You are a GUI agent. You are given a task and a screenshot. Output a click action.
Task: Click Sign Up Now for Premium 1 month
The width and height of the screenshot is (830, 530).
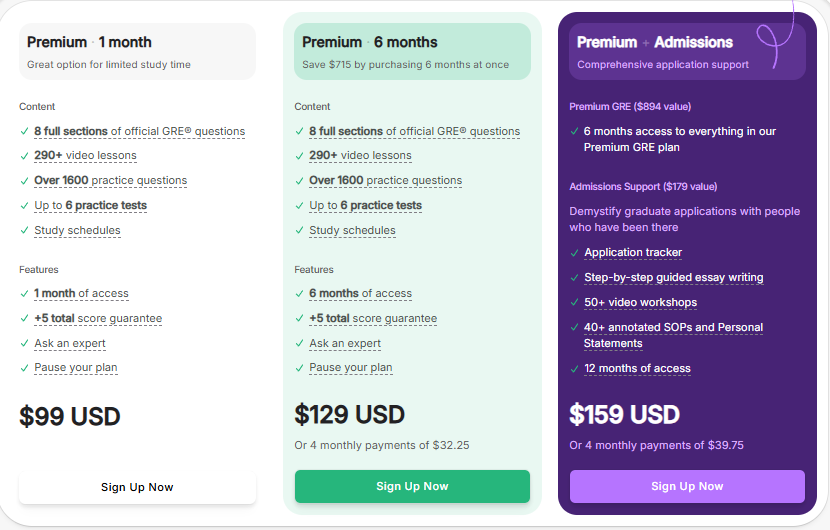pyautogui.click(x=137, y=487)
